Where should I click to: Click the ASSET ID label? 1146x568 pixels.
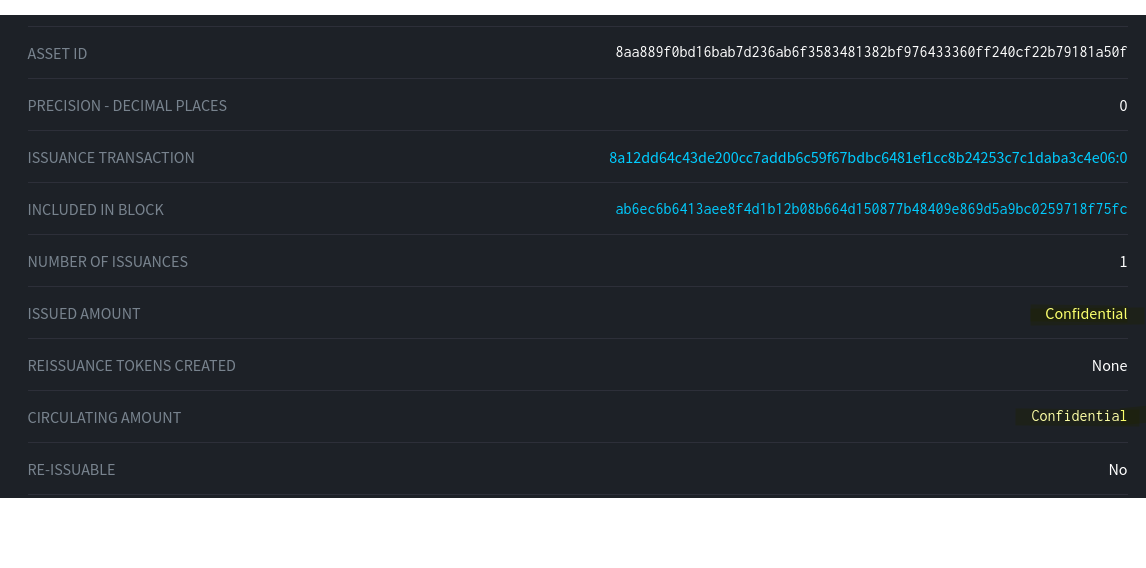57,54
